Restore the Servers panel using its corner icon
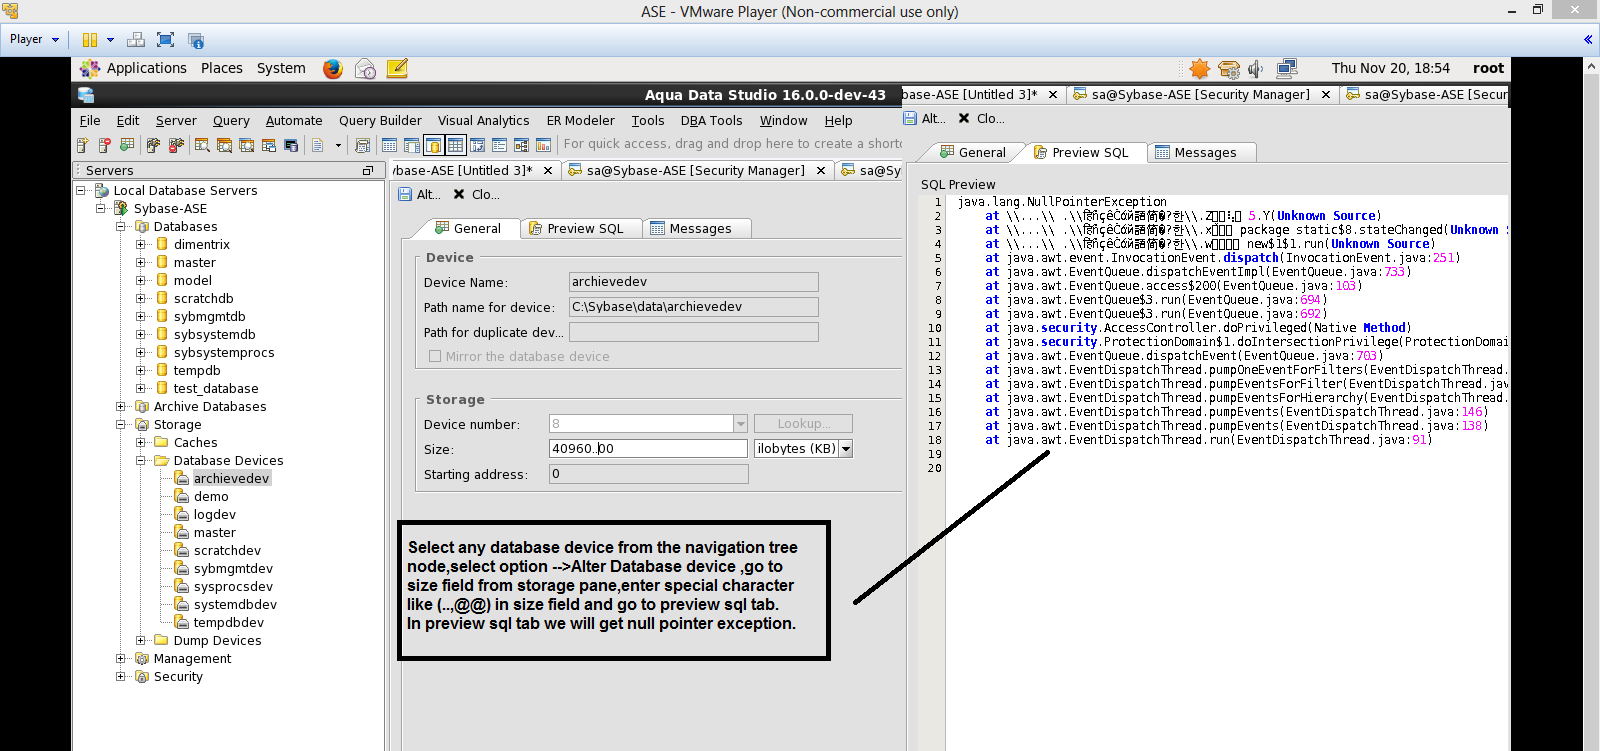Screen dimensions: 1600x751 click(x=368, y=171)
